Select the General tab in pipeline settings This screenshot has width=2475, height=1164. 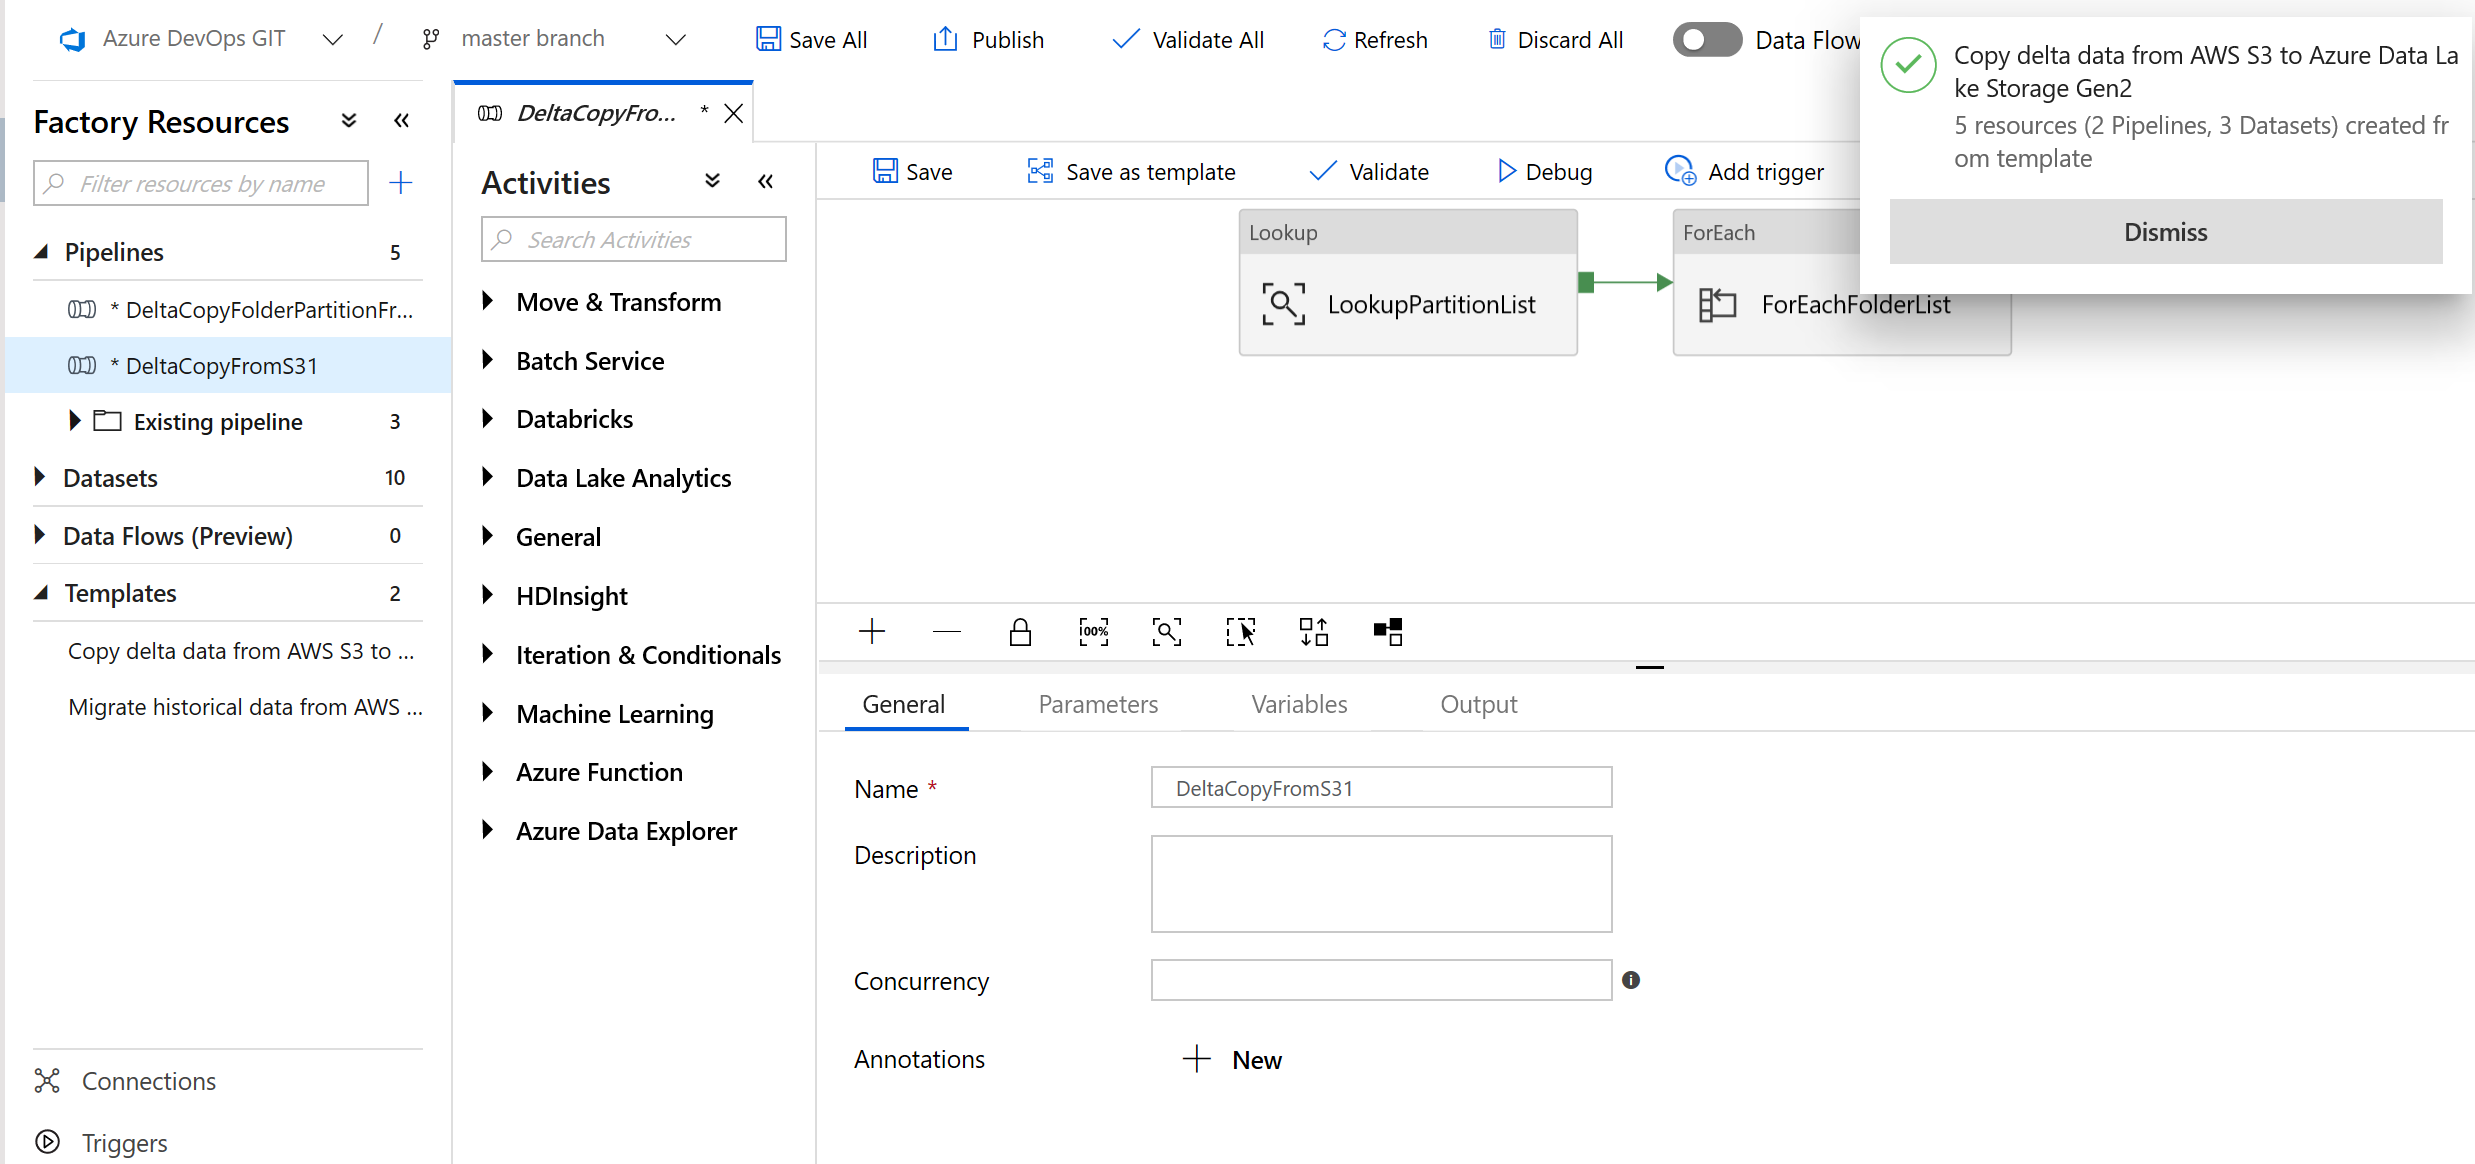coord(903,704)
